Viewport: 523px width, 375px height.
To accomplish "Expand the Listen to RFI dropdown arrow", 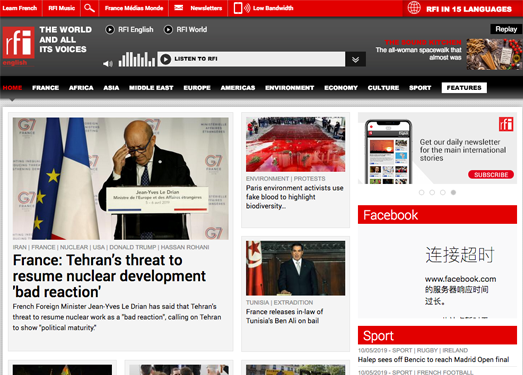I will (x=356, y=59).
